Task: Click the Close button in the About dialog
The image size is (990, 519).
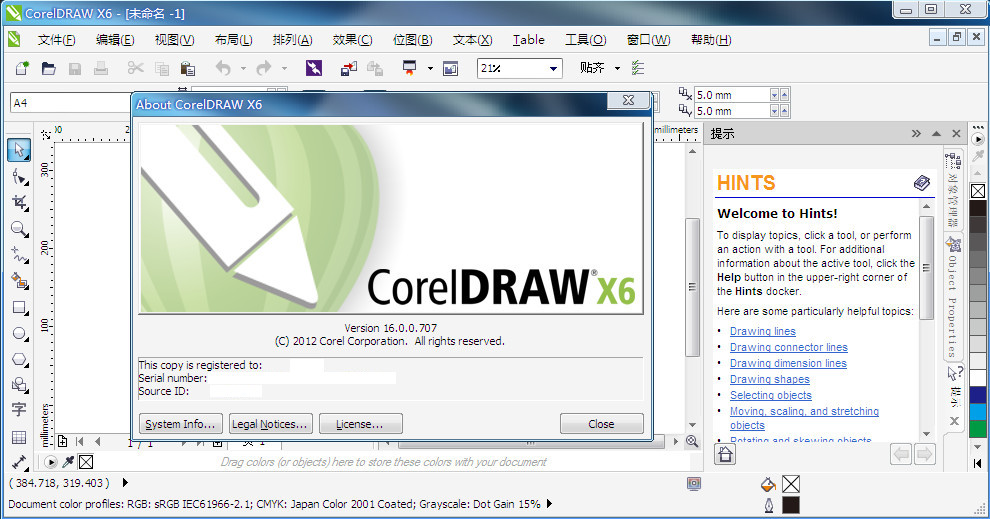Action: (x=601, y=424)
